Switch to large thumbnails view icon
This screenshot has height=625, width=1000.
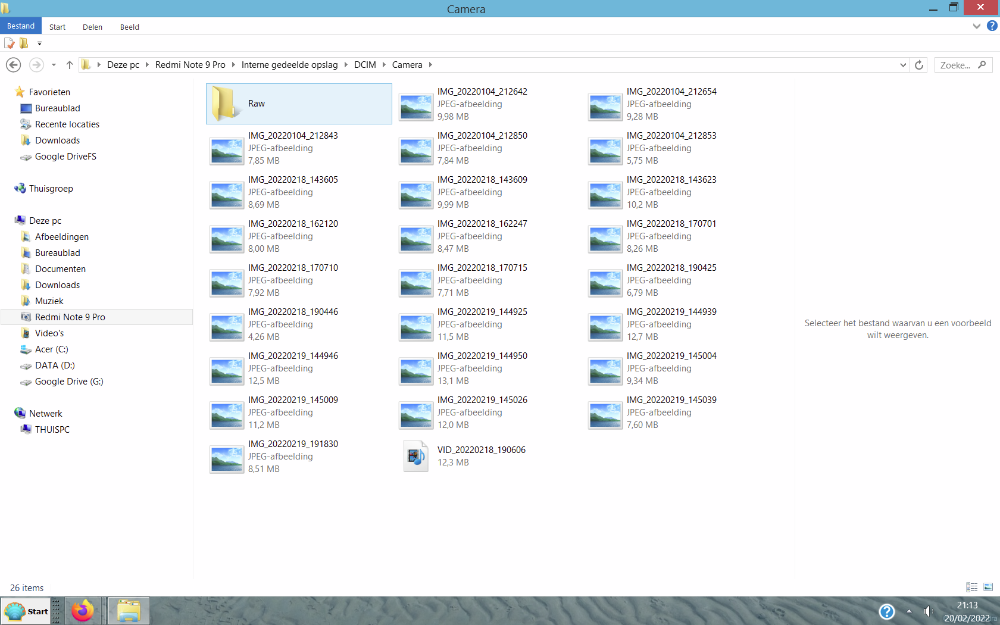988,587
